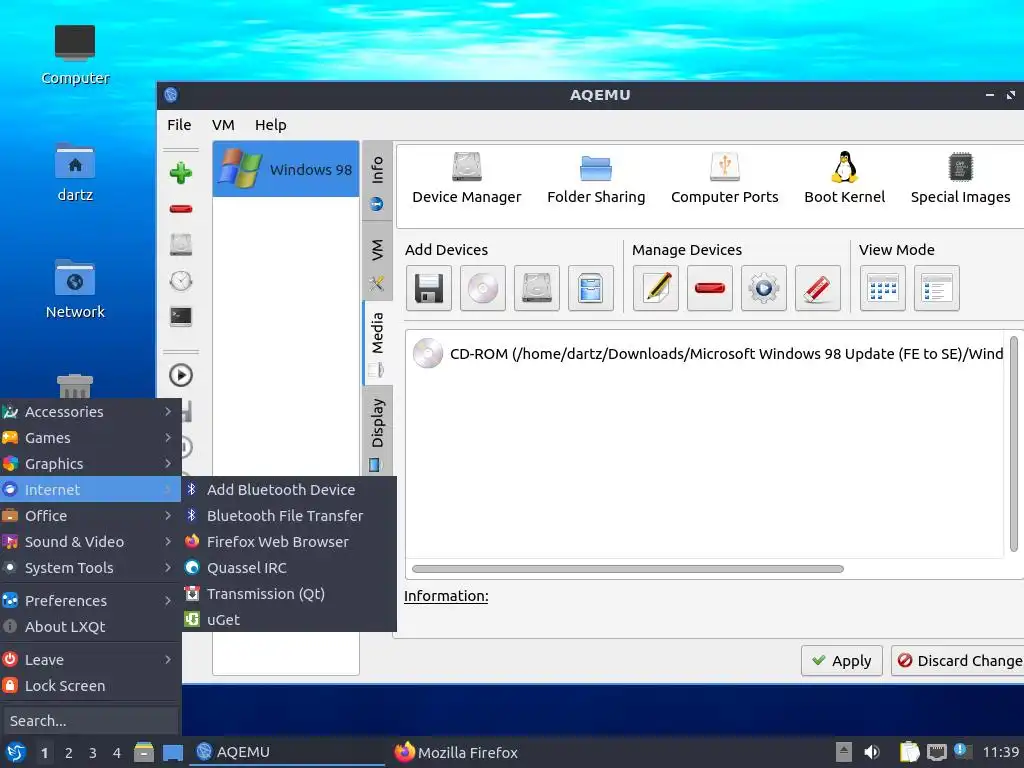Edit the selected device with pencil icon
1024x768 pixels.
[656, 288]
